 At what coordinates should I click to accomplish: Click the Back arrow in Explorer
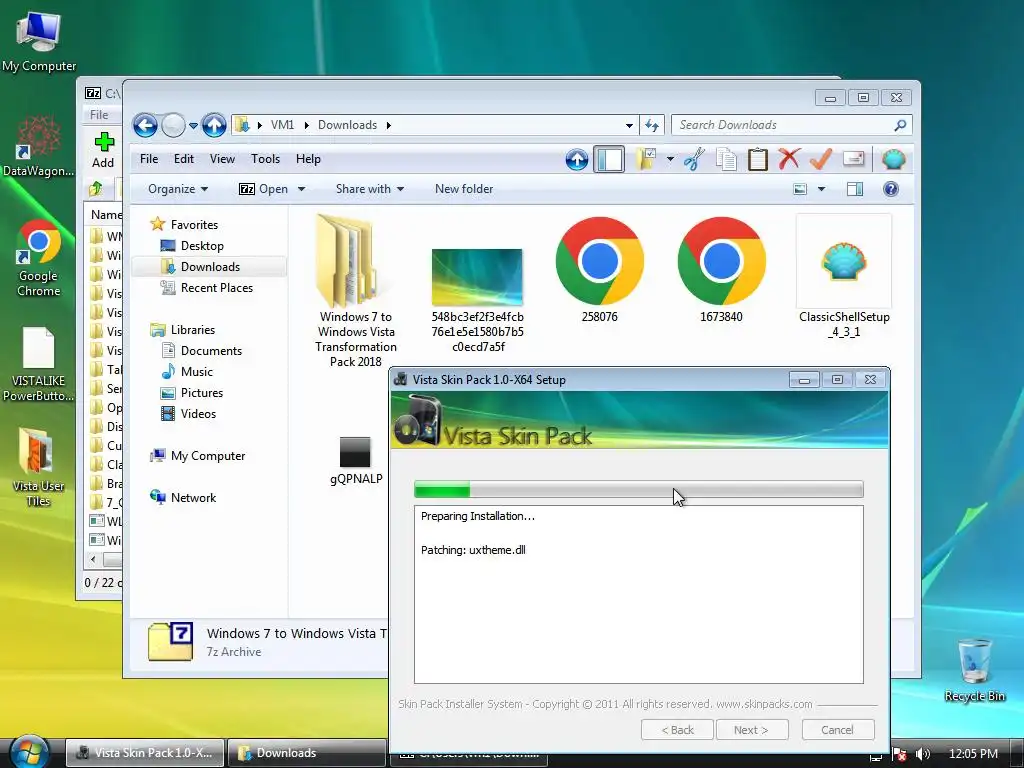pos(145,125)
